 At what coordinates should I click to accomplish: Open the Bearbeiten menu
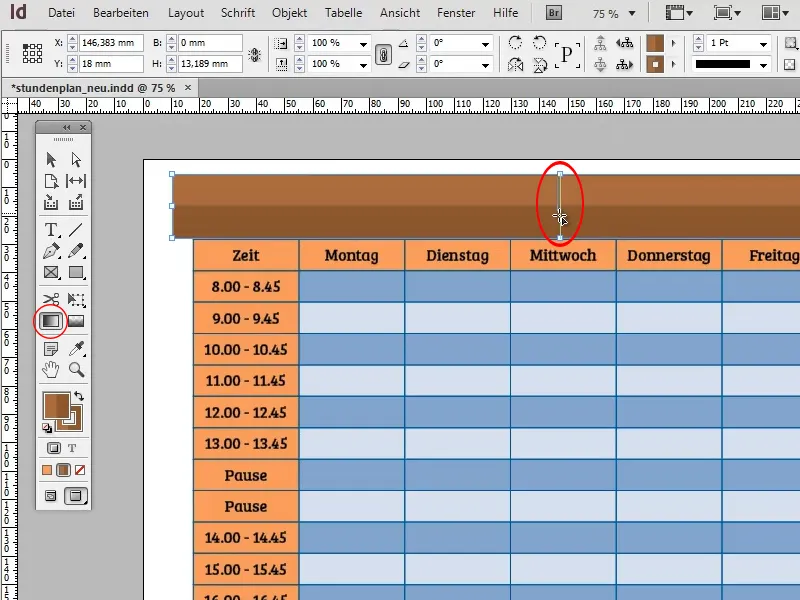(x=121, y=13)
